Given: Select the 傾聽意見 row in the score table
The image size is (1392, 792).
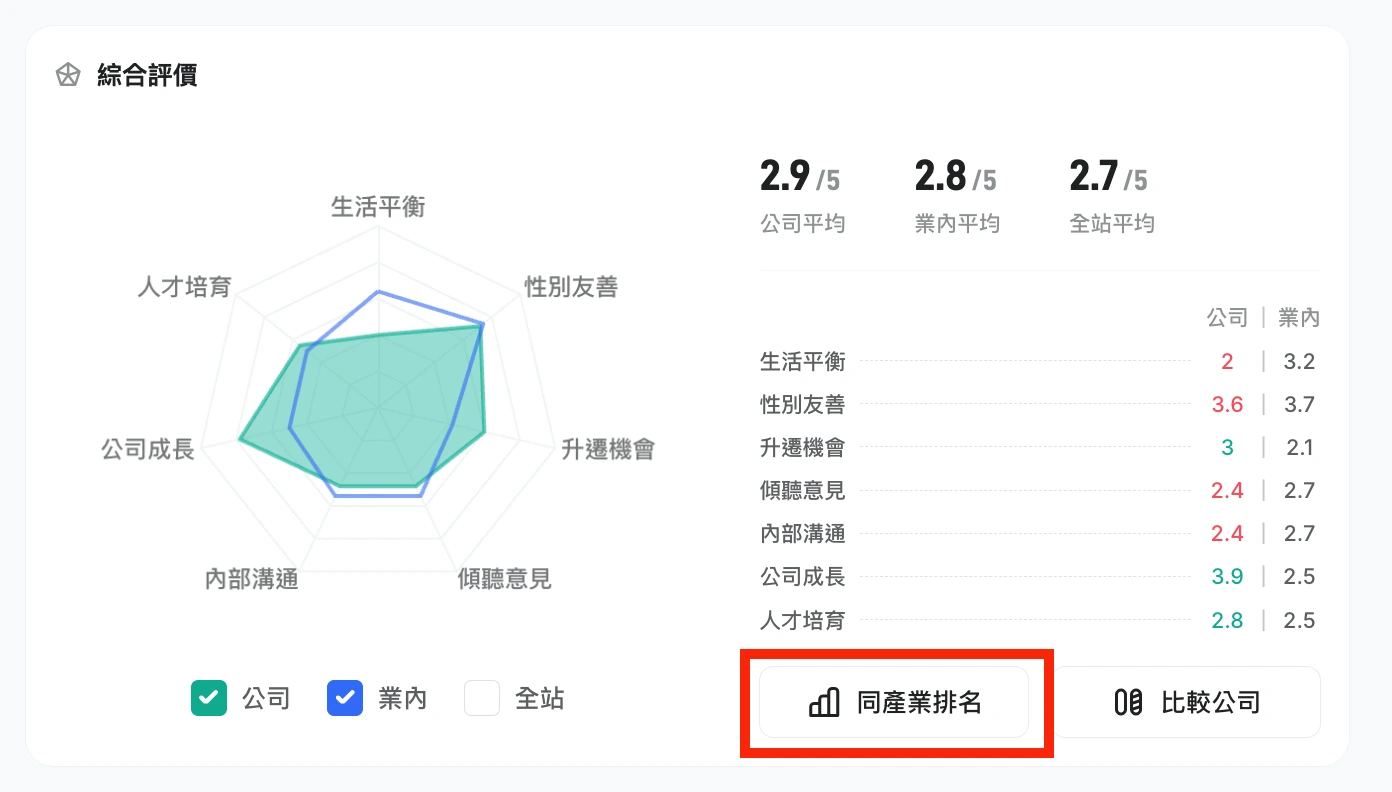Looking at the screenshot, I should [x=1040, y=491].
